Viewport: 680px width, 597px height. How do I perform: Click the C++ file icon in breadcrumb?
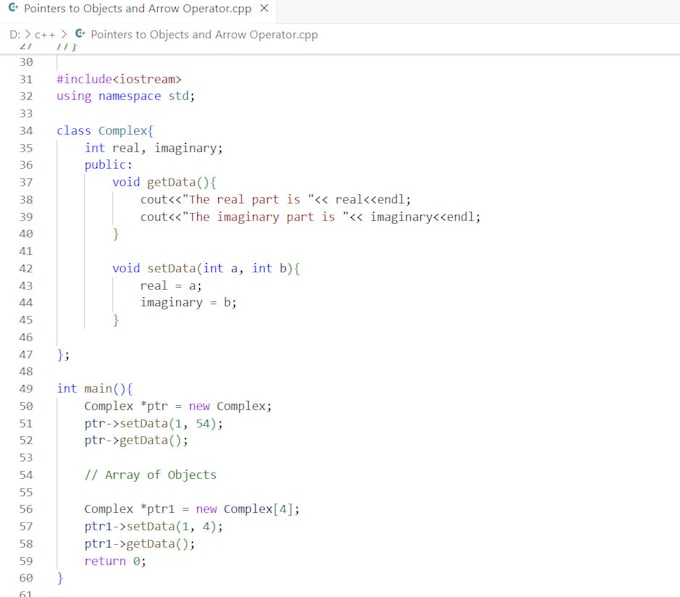[x=80, y=33]
